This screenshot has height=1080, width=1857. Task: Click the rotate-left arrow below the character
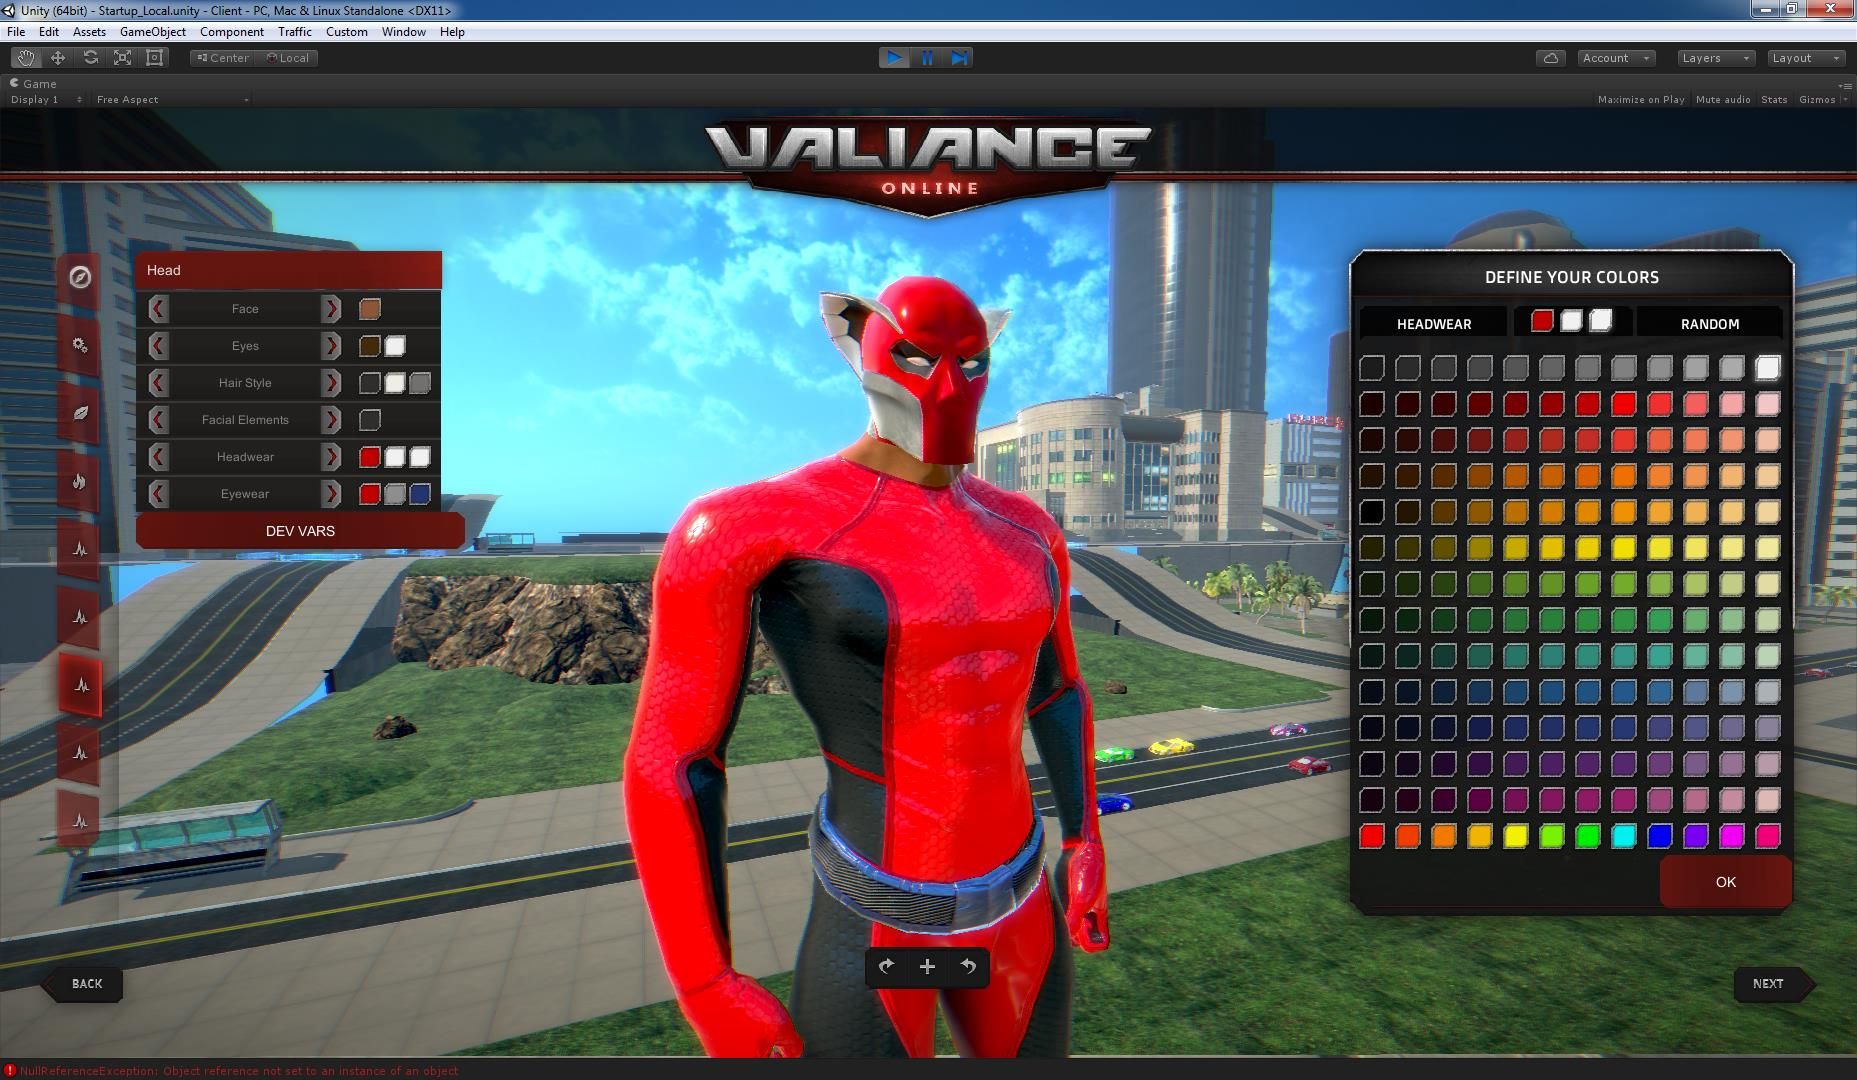[966, 967]
